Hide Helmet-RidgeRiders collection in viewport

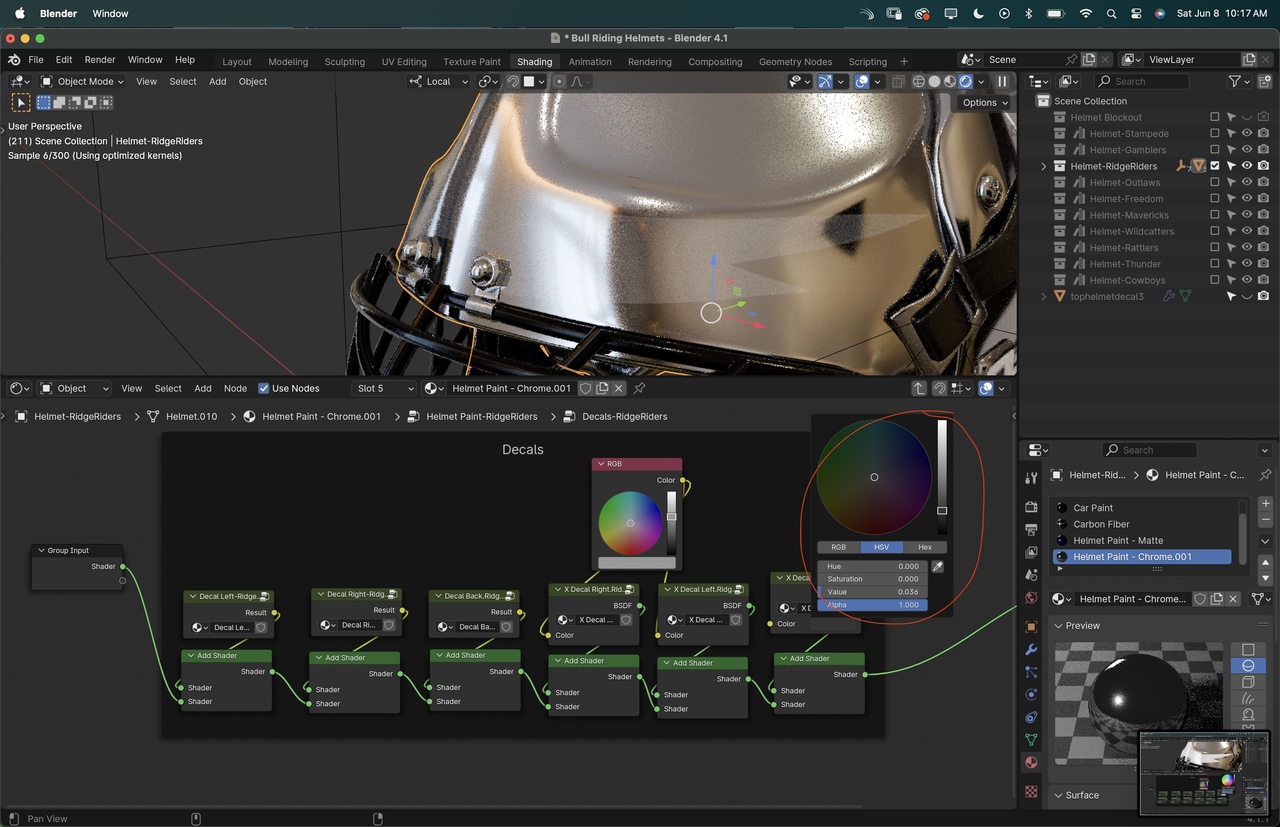(x=1247, y=166)
